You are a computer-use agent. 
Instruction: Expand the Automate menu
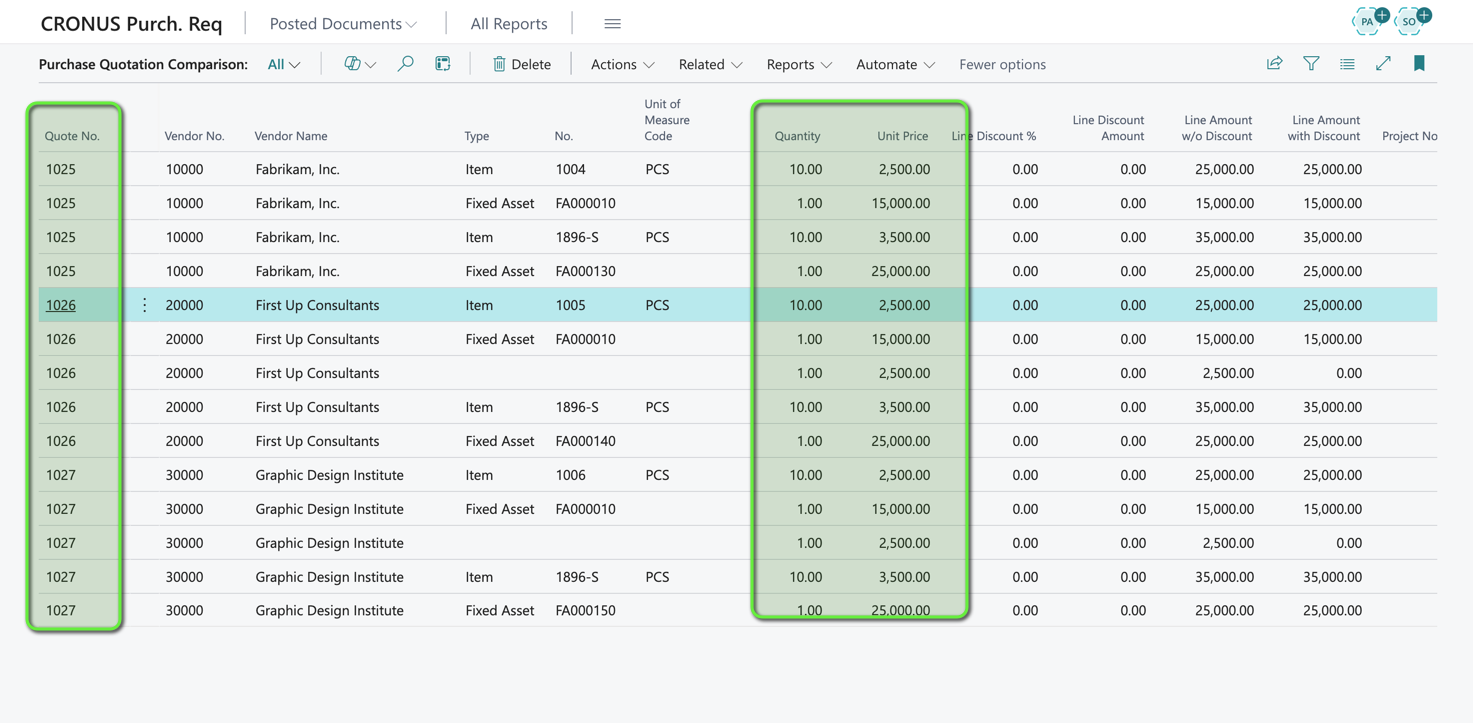click(895, 64)
